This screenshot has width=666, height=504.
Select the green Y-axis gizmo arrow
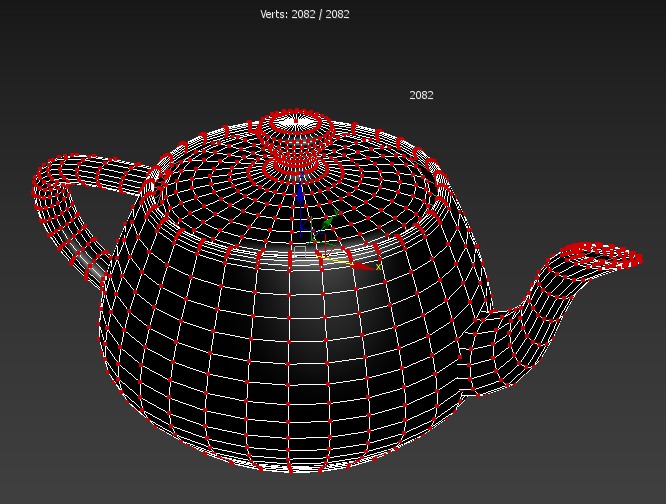329,221
